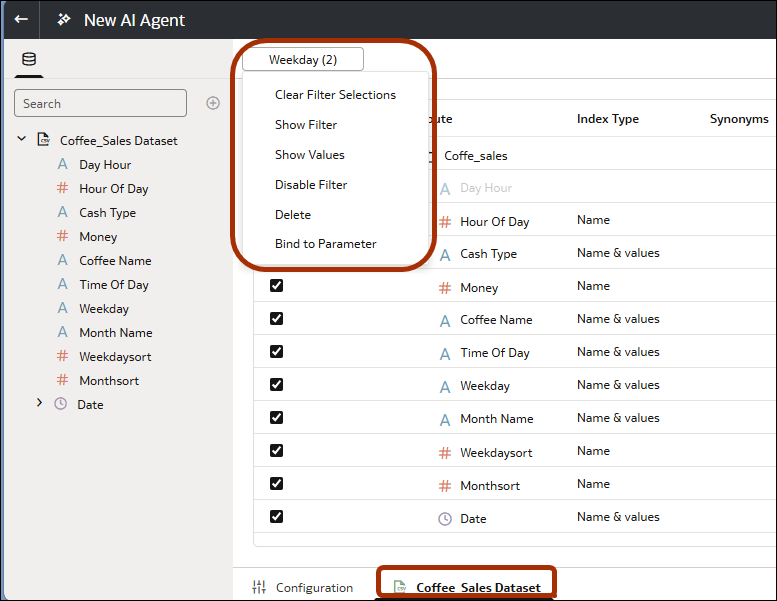
Task: Click the clock icon in Date table row
Action: 445,519
